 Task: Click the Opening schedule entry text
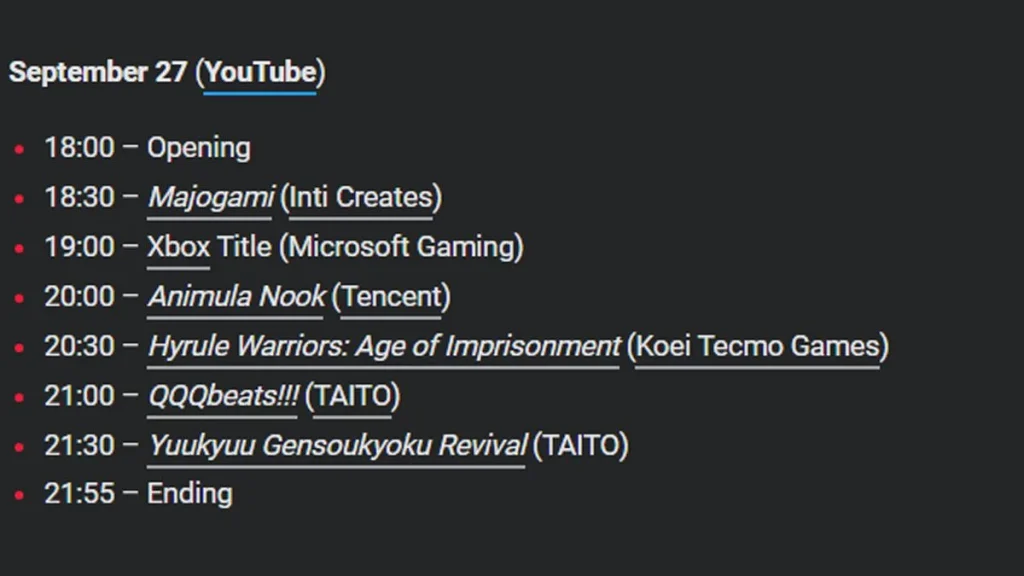(x=199, y=148)
